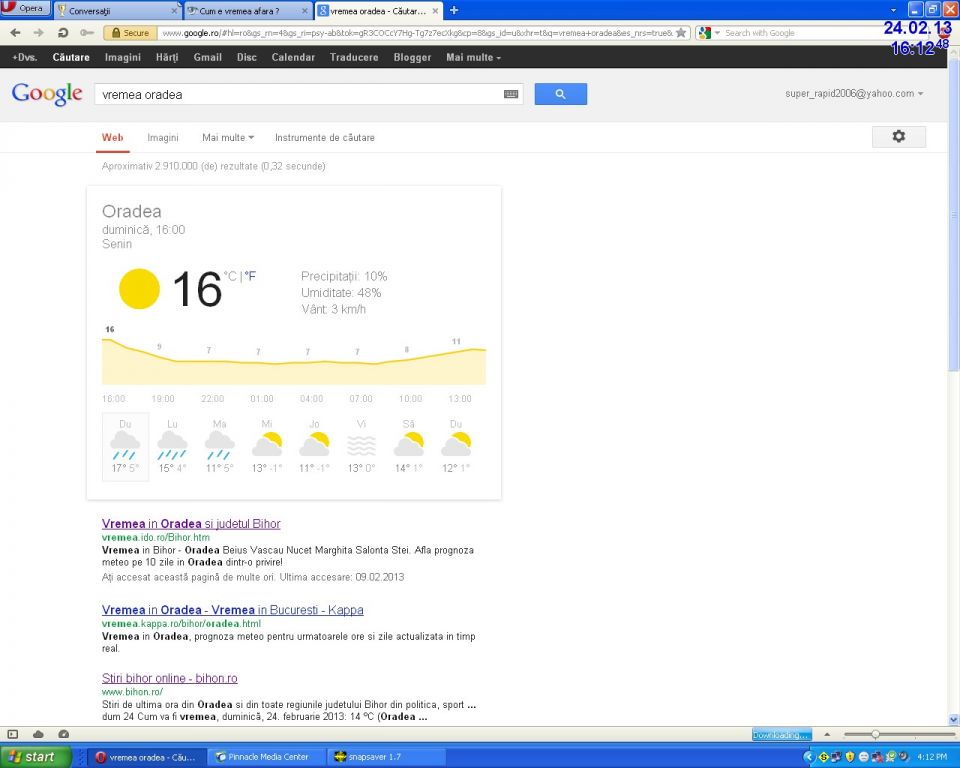Open 'Vremea in Oradea - Vremea in Bucuresti - Kappa' result
This screenshot has width=960, height=768.
pos(233,610)
